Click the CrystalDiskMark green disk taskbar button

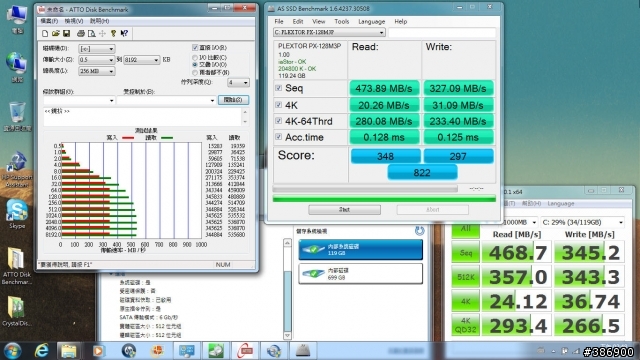216,351
